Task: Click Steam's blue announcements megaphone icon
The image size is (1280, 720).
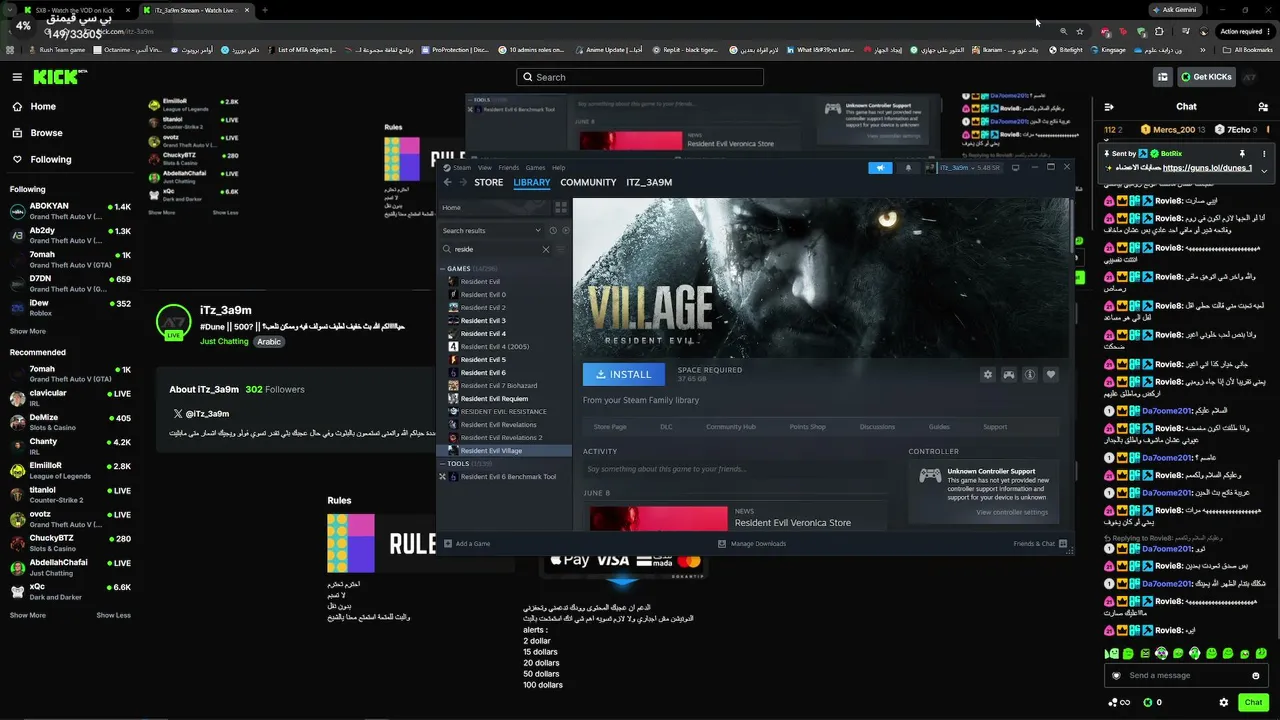Action: pyautogui.click(x=880, y=168)
